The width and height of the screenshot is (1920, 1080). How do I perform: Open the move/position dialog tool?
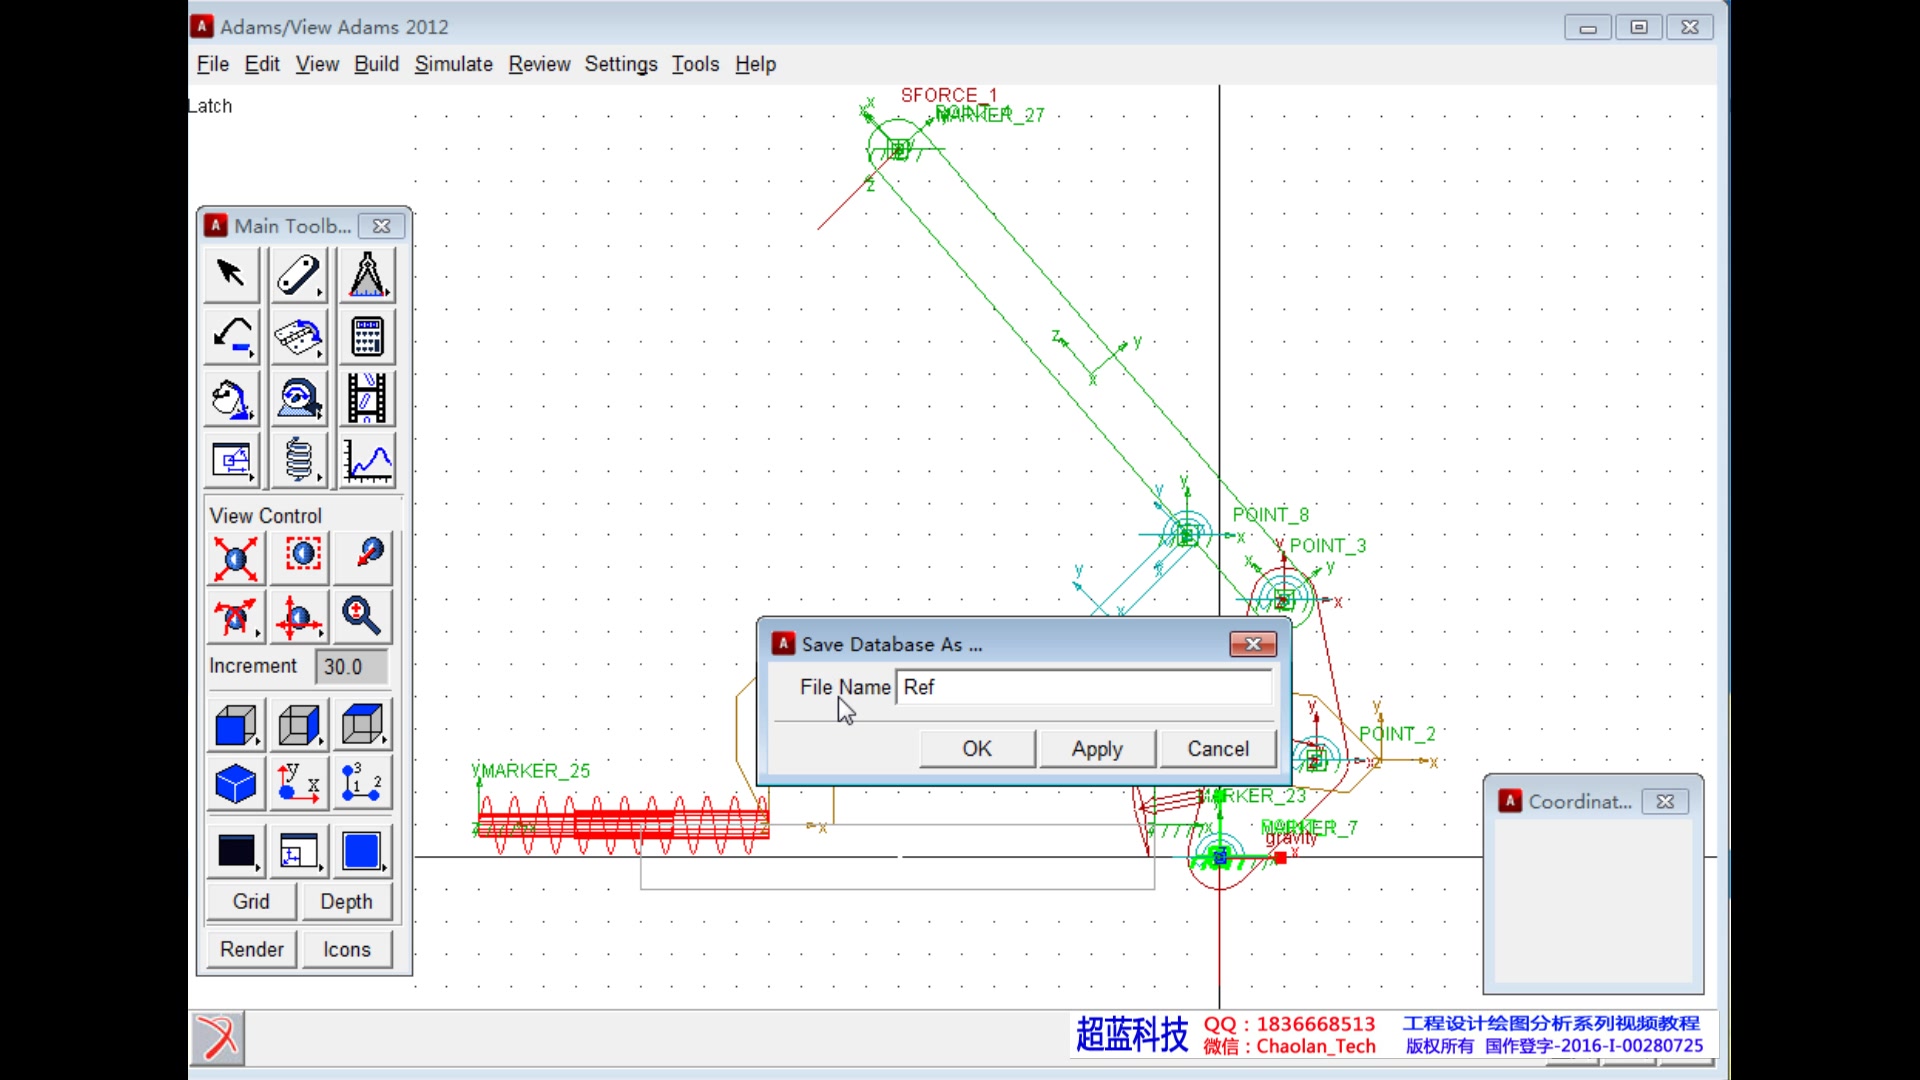pyautogui.click(x=232, y=461)
